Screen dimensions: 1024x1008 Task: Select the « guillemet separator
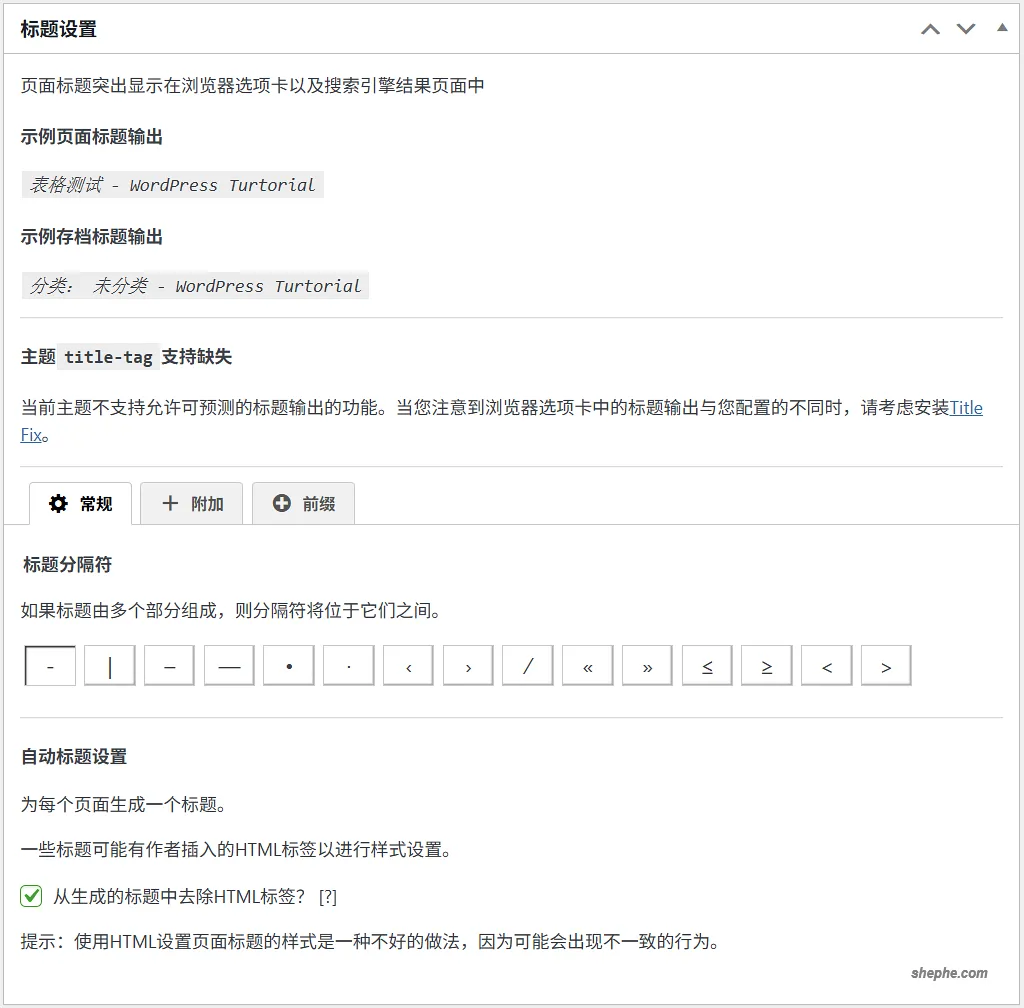coord(587,665)
